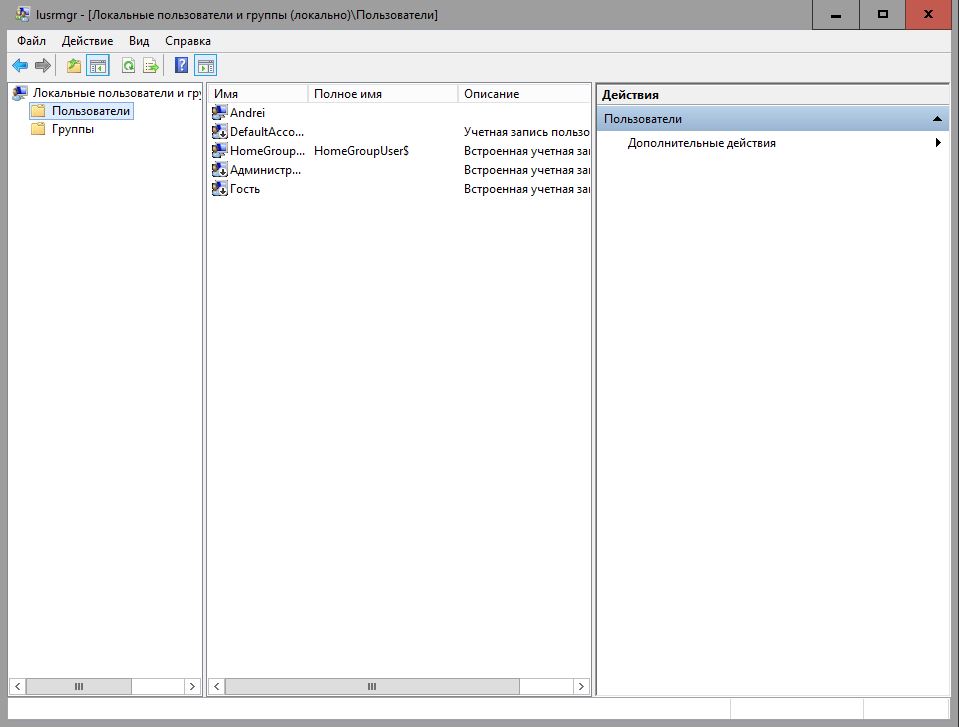
Task: Click the Up one level folder icon
Action: (x=74, y=65)
